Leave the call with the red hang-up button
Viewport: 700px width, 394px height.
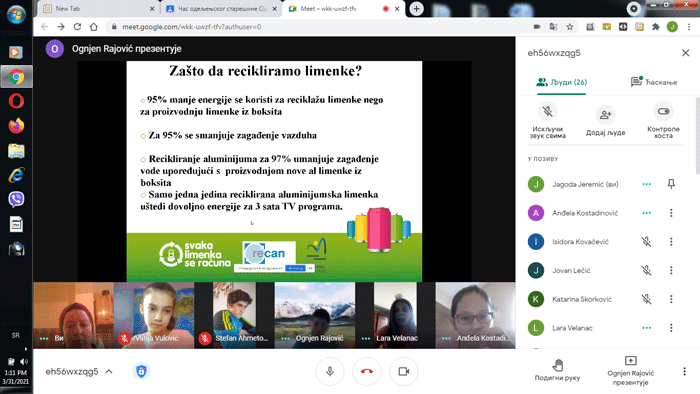(x=367, y=371)
